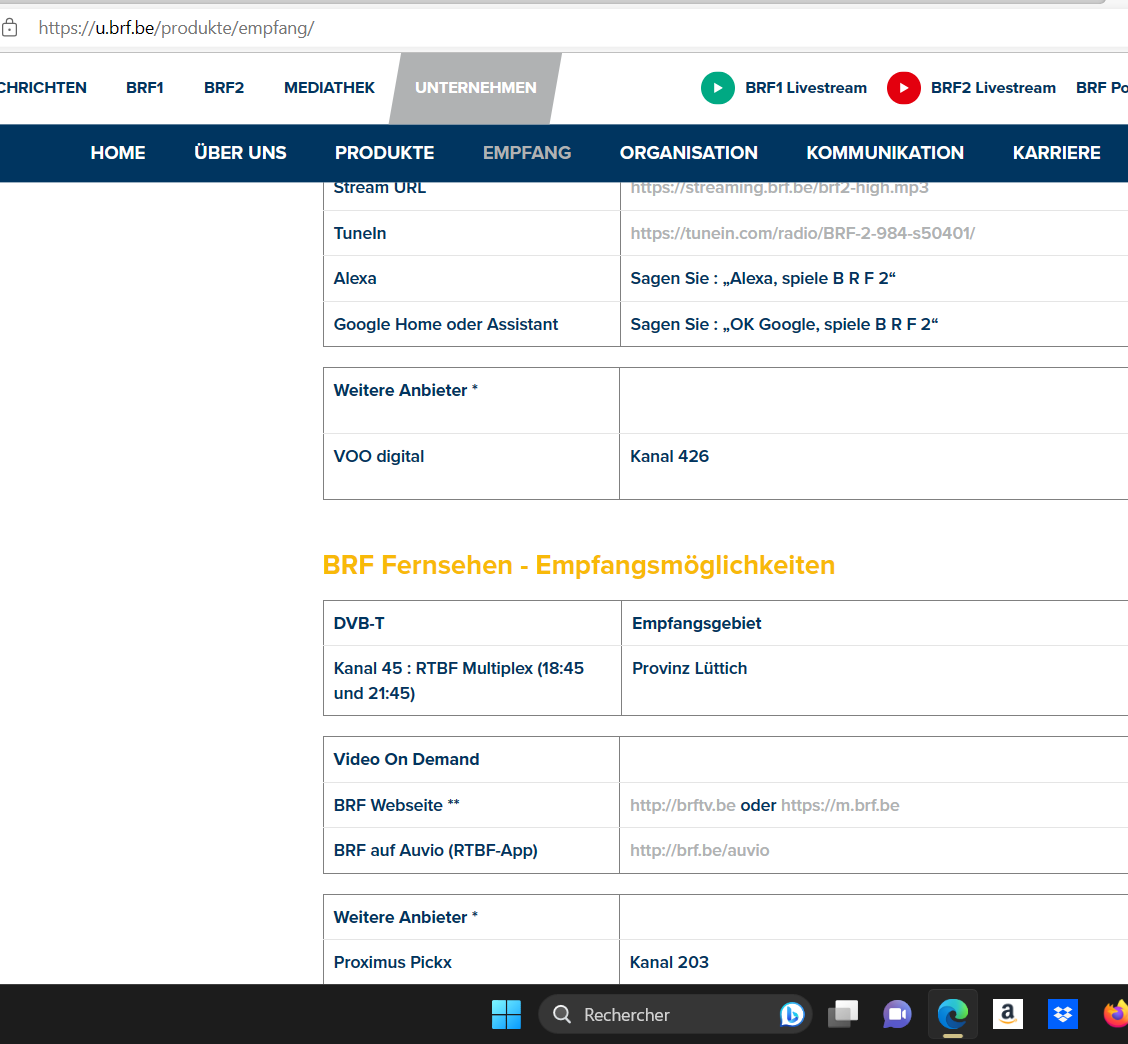Image resolution: width=1128 pixels, height=1044 pixels.
Task: Open the MEDIATHEK navigation item
Action: click(329, 88)
